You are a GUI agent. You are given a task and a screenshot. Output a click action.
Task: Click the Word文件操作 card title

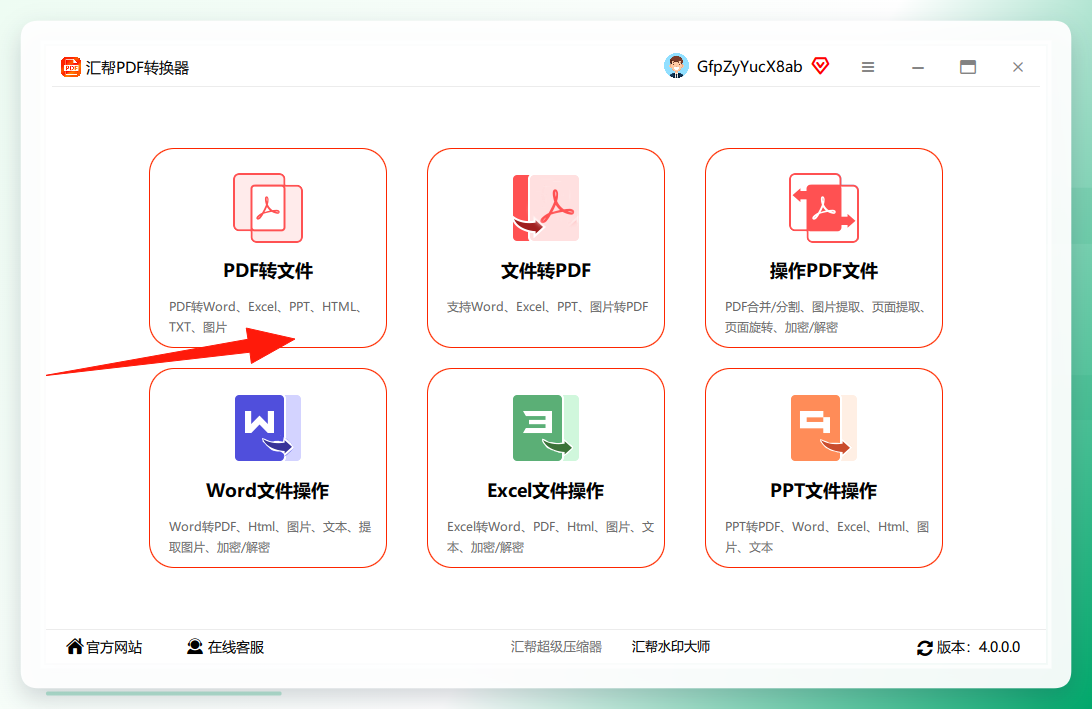268,490
